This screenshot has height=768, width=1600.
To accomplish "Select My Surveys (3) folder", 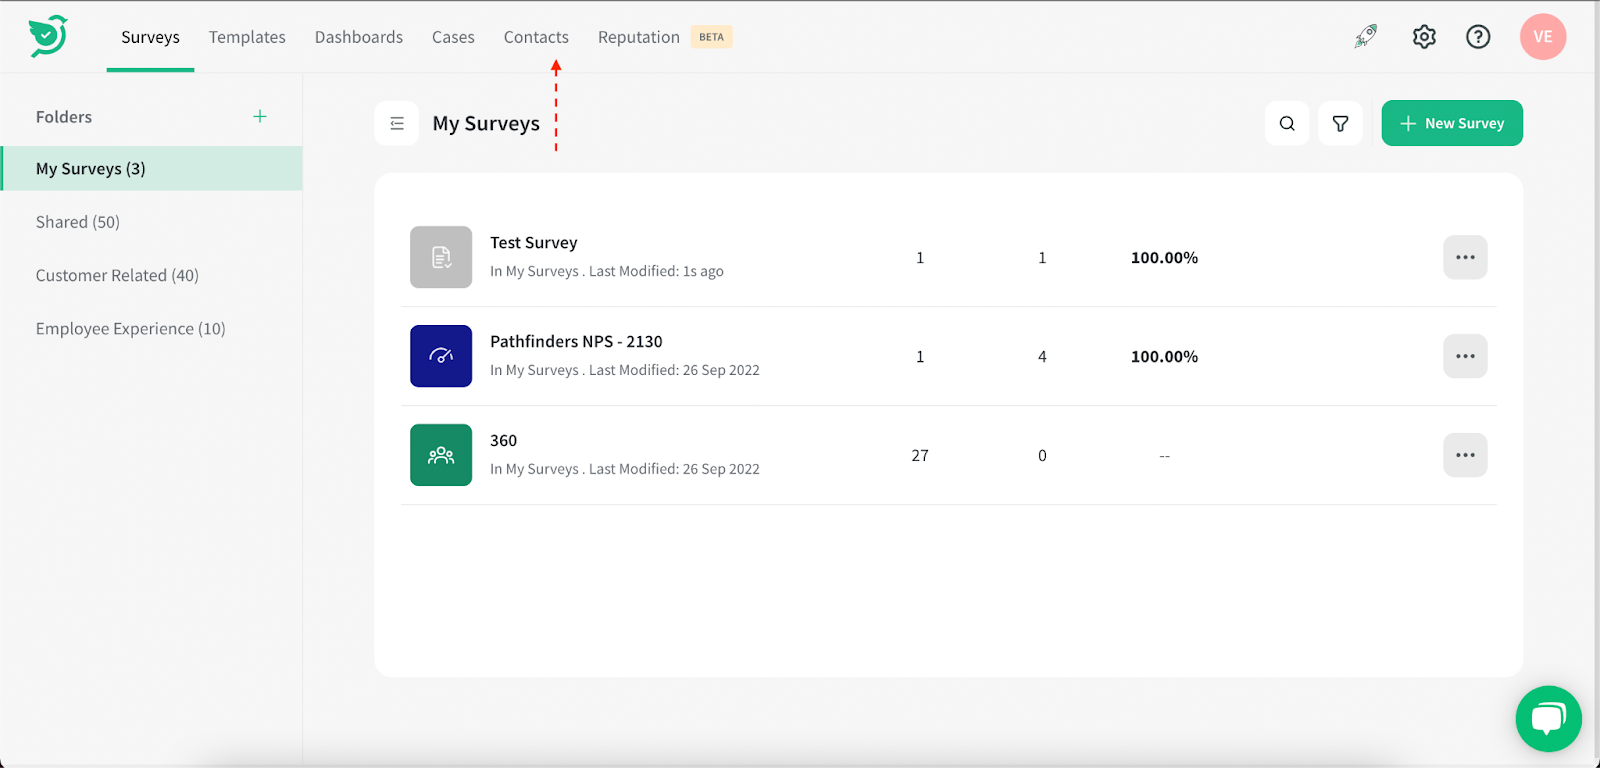I will [x=152, y=168].
